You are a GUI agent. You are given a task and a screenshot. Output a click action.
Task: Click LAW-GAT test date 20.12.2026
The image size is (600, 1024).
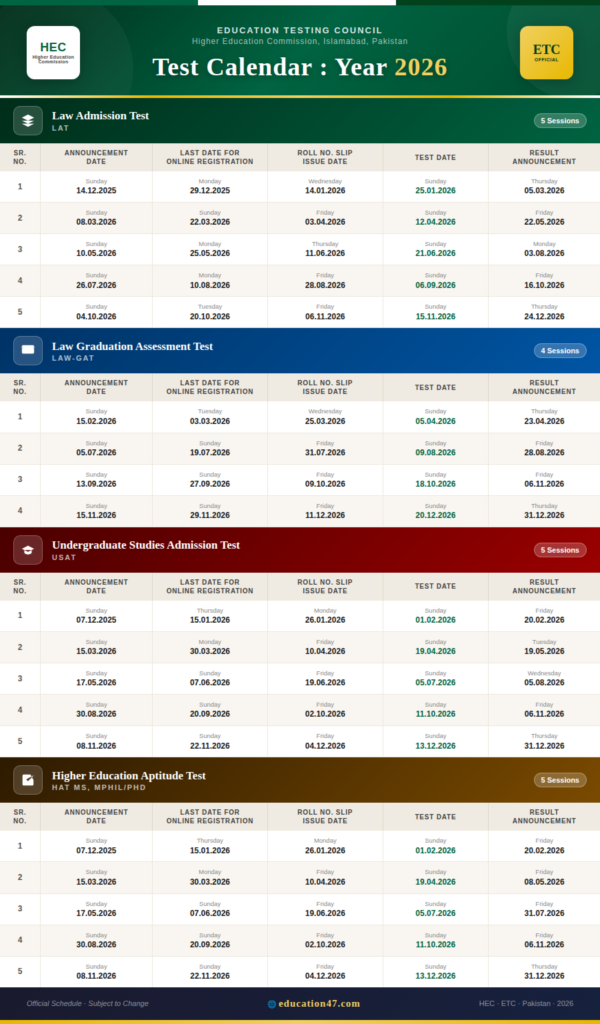click(x=435, y=515)
